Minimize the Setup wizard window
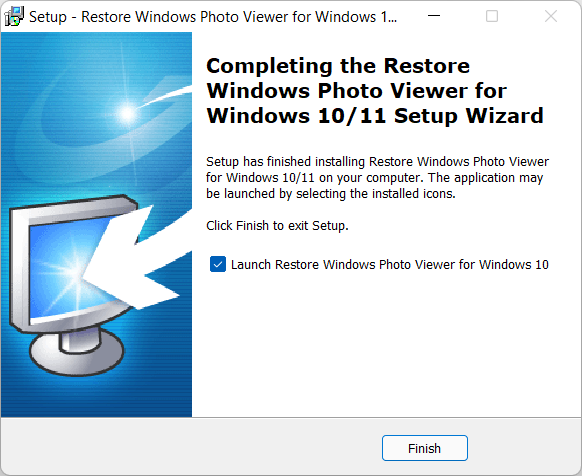The width and height of the screenshot is (582, 476). (434, 16)
